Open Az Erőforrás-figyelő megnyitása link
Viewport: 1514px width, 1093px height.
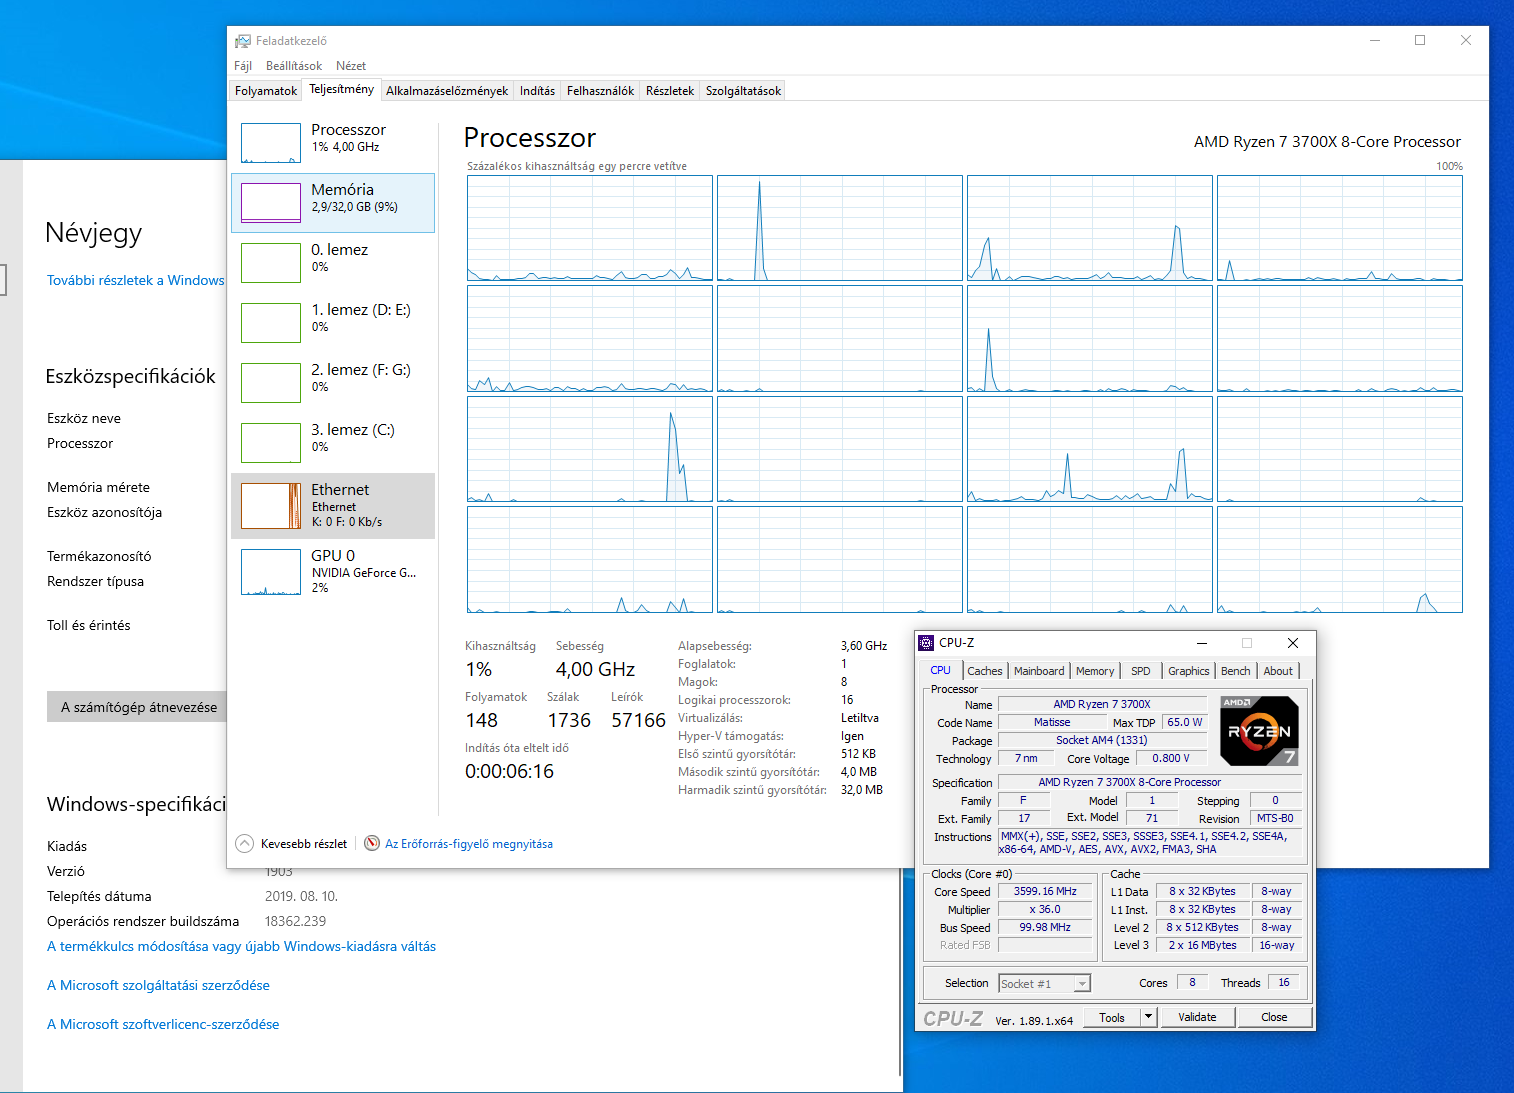469,844
